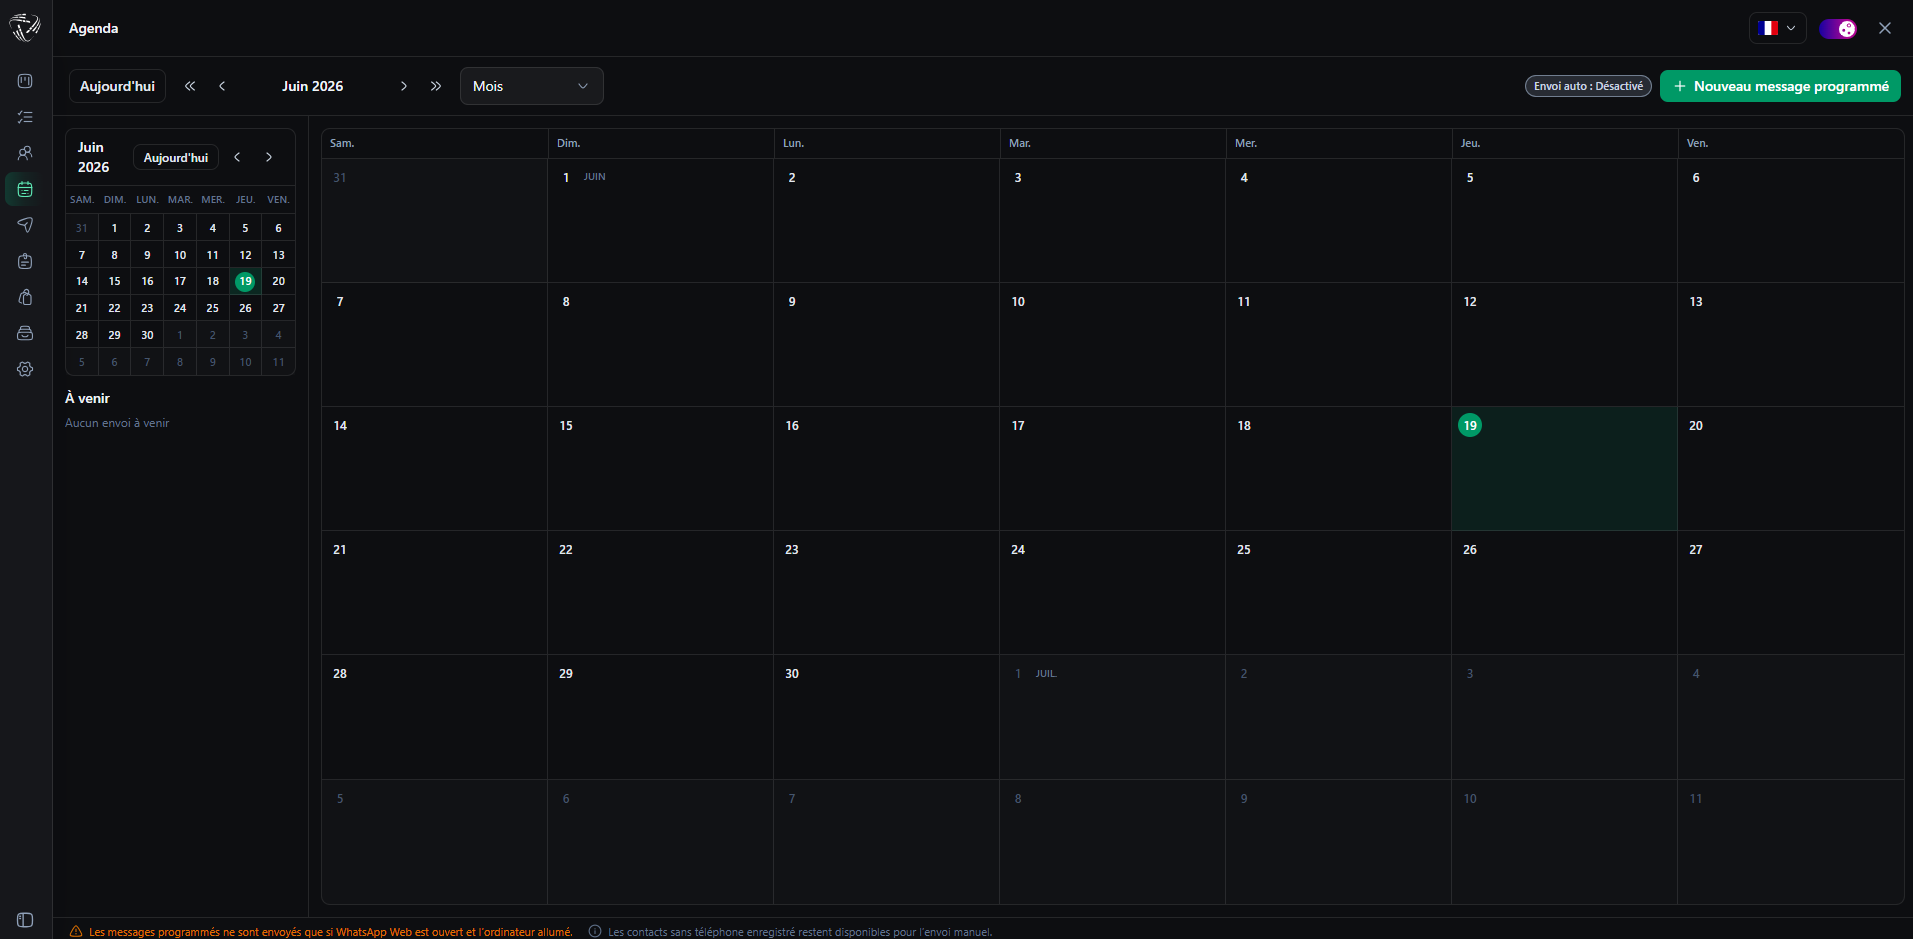The height and width of the screenshot is (939, 1913).
Task: Open the shopping bag sidebar icon
Action: point(25,297)
